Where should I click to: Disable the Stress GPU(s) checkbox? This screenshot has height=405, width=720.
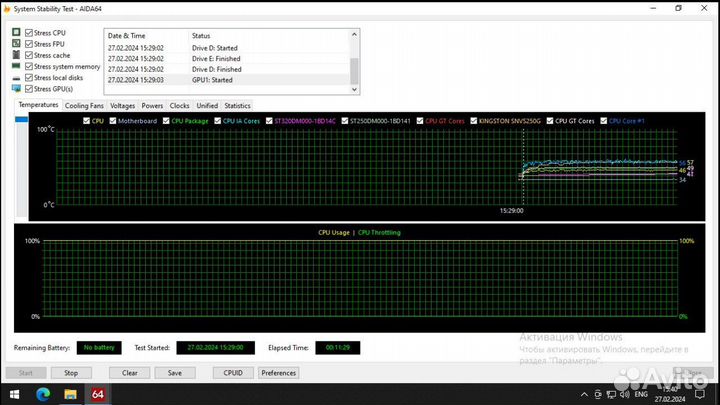coord(29,89)
